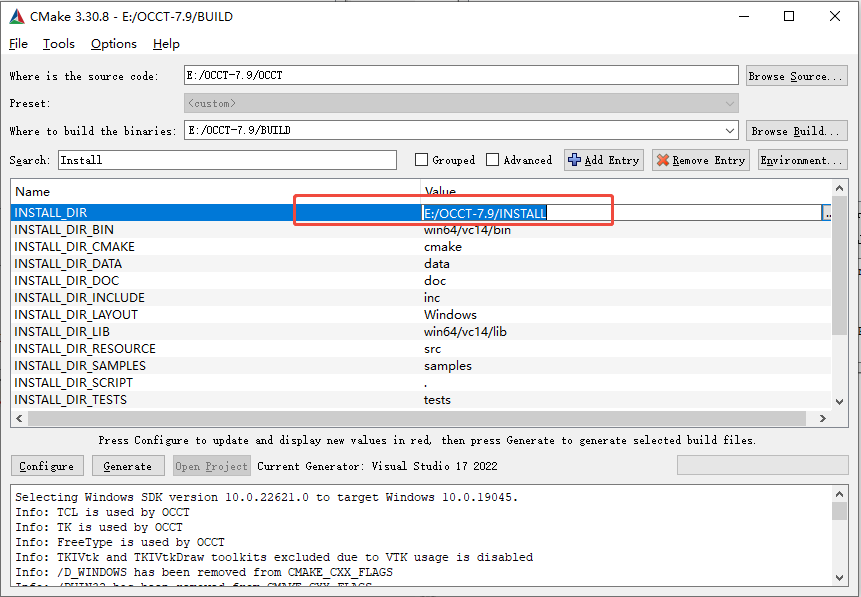Click the Search field containing Install
861x597 pixels.
pyautogui.click(x=227, y=160)
